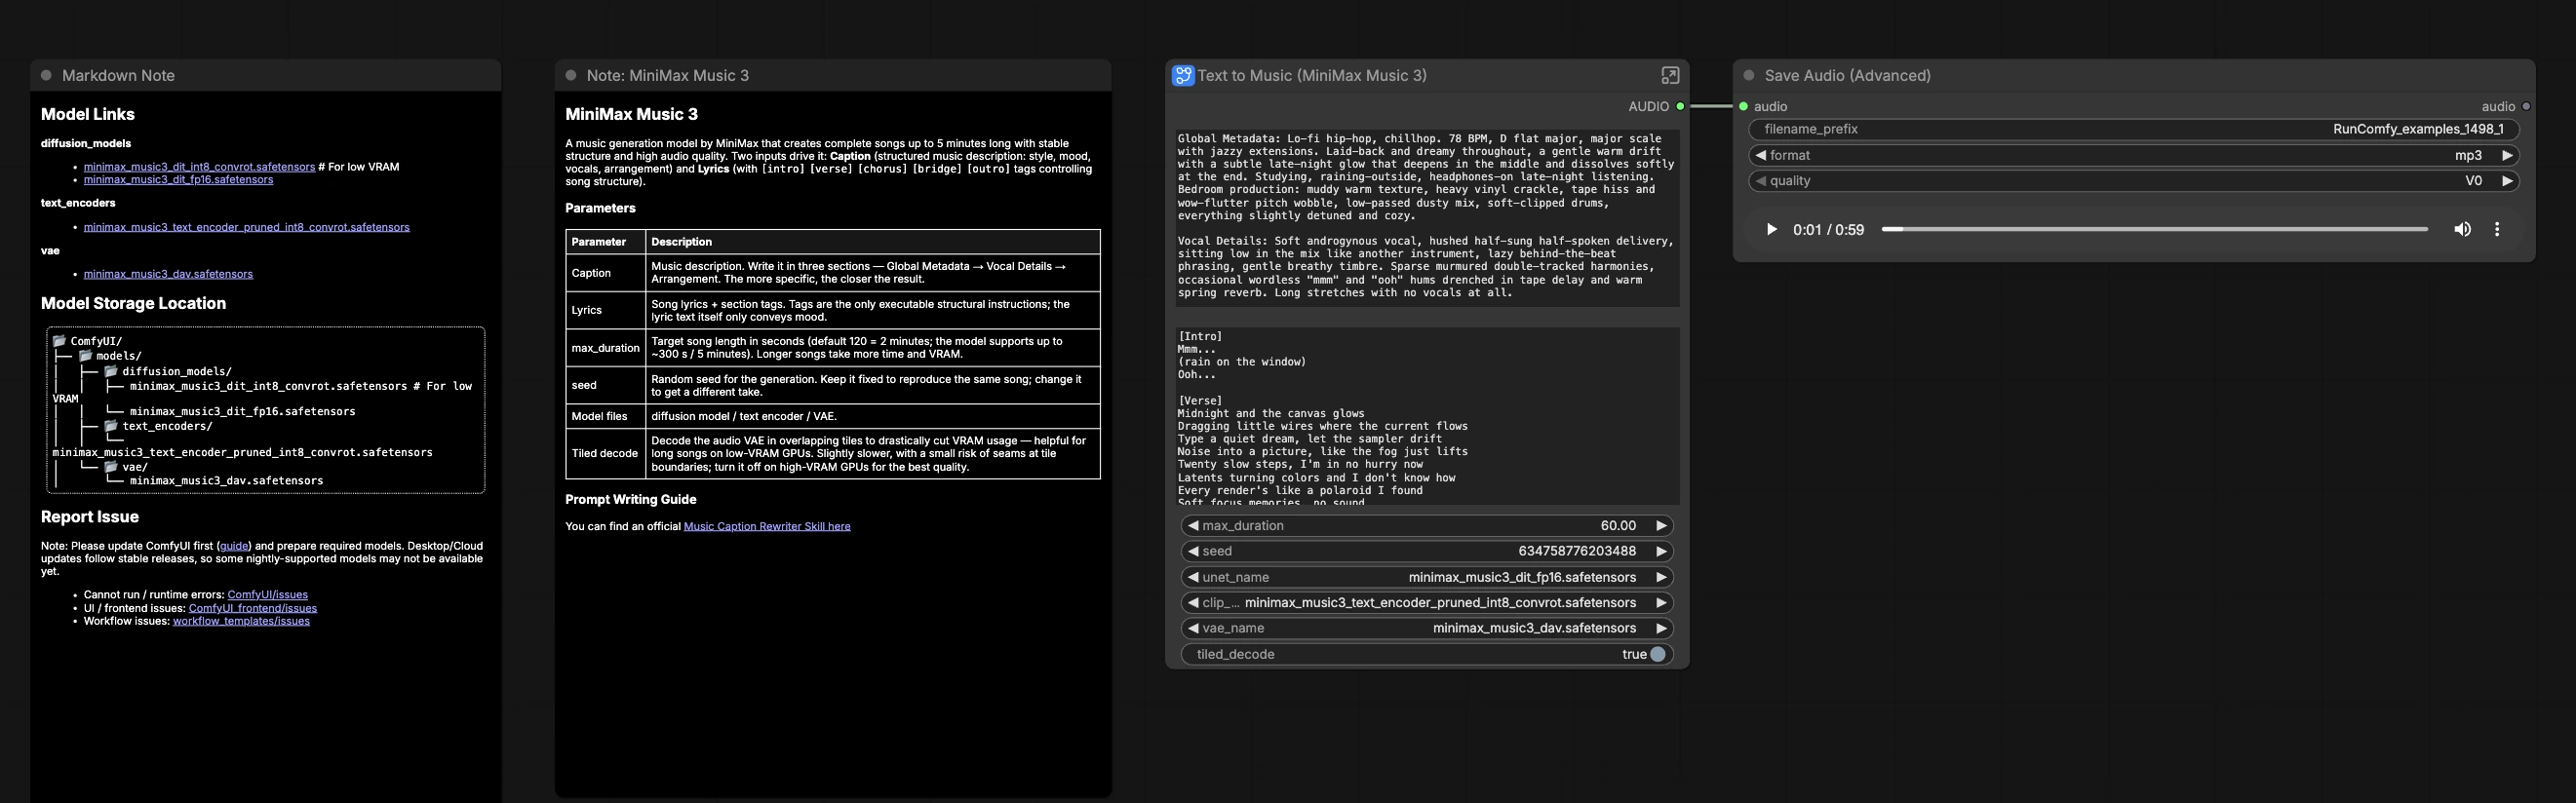The image size is (2576, 803).
Task: Click the Prompt Writing Guide heading
Action: click(x=631, y=499)
